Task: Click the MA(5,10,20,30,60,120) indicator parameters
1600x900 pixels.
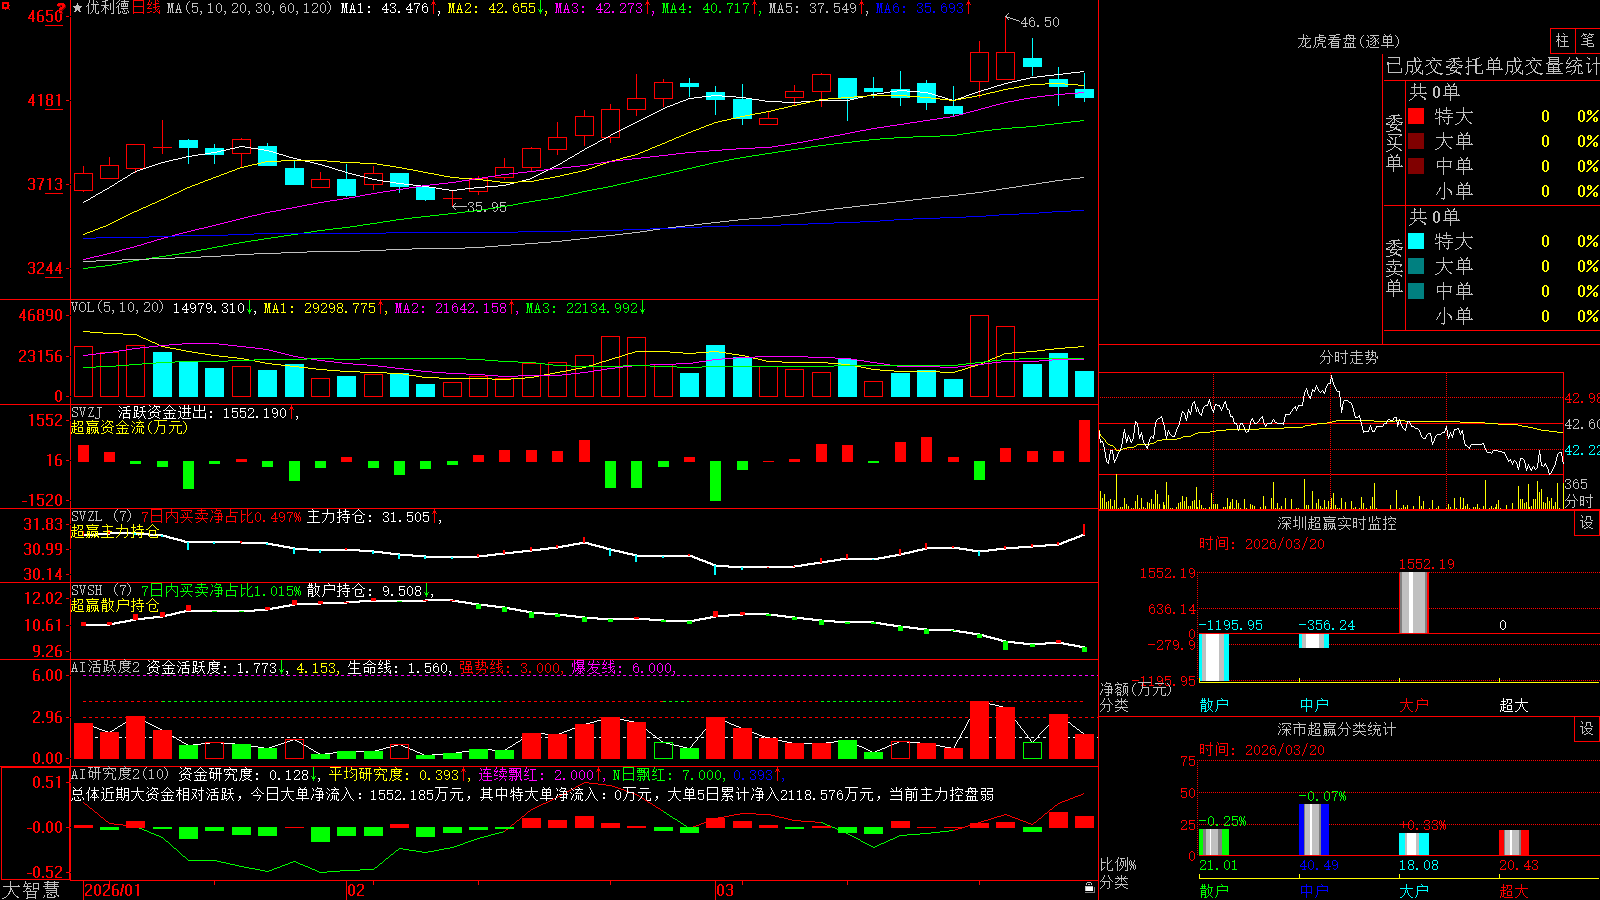Action: 249,8
